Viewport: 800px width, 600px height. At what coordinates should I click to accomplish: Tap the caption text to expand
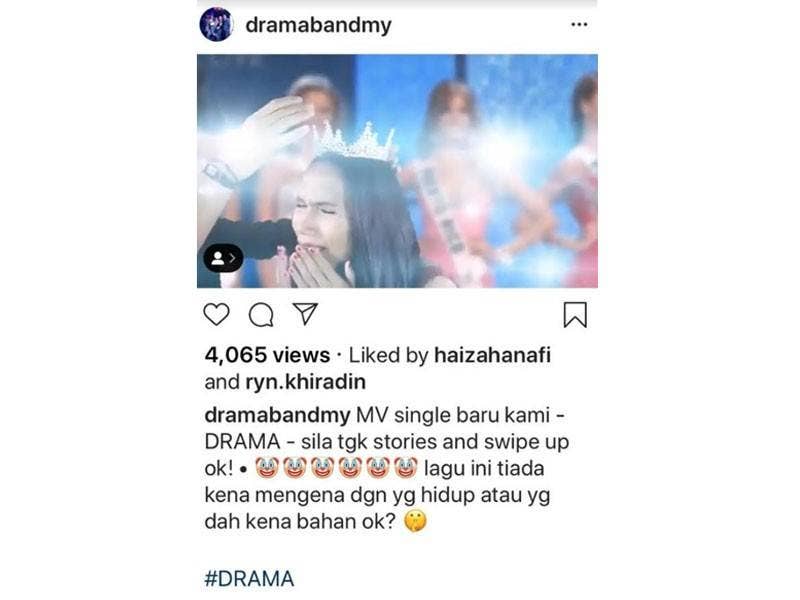[x=386, y=468]
